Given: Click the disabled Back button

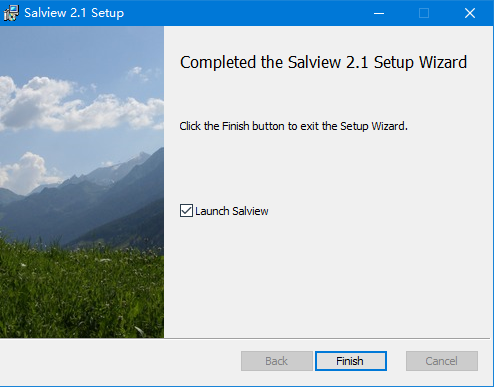Looking at the screenshot, I should point(277,361).
